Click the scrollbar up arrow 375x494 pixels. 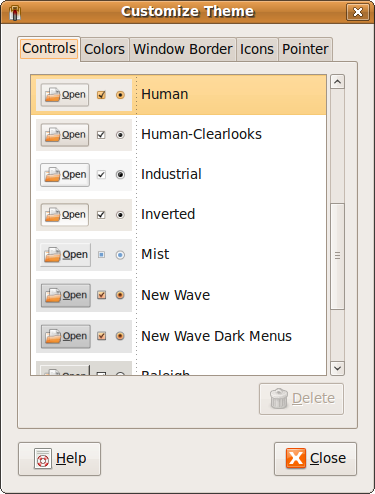[x=337, y=82]
